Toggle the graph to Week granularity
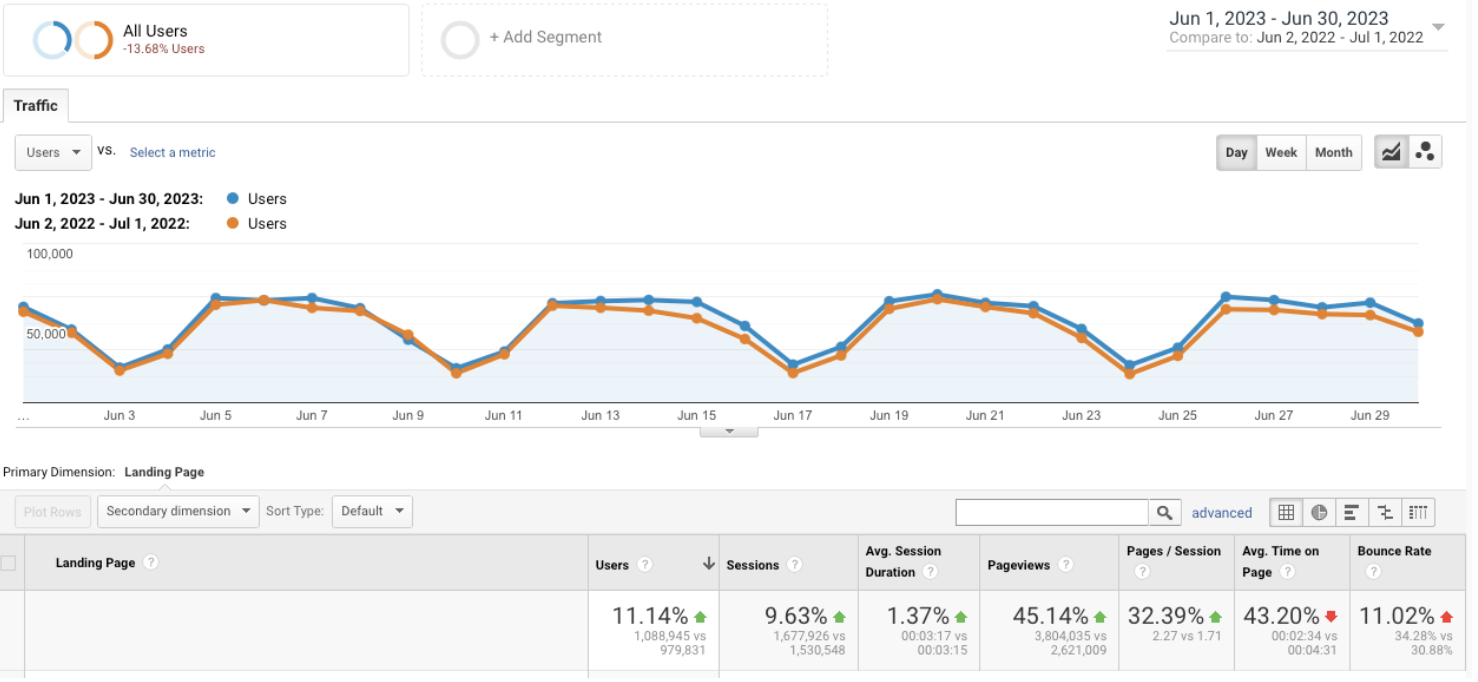The width and height of the screenshot is (1478, 682). click(x=1280, y=152)
